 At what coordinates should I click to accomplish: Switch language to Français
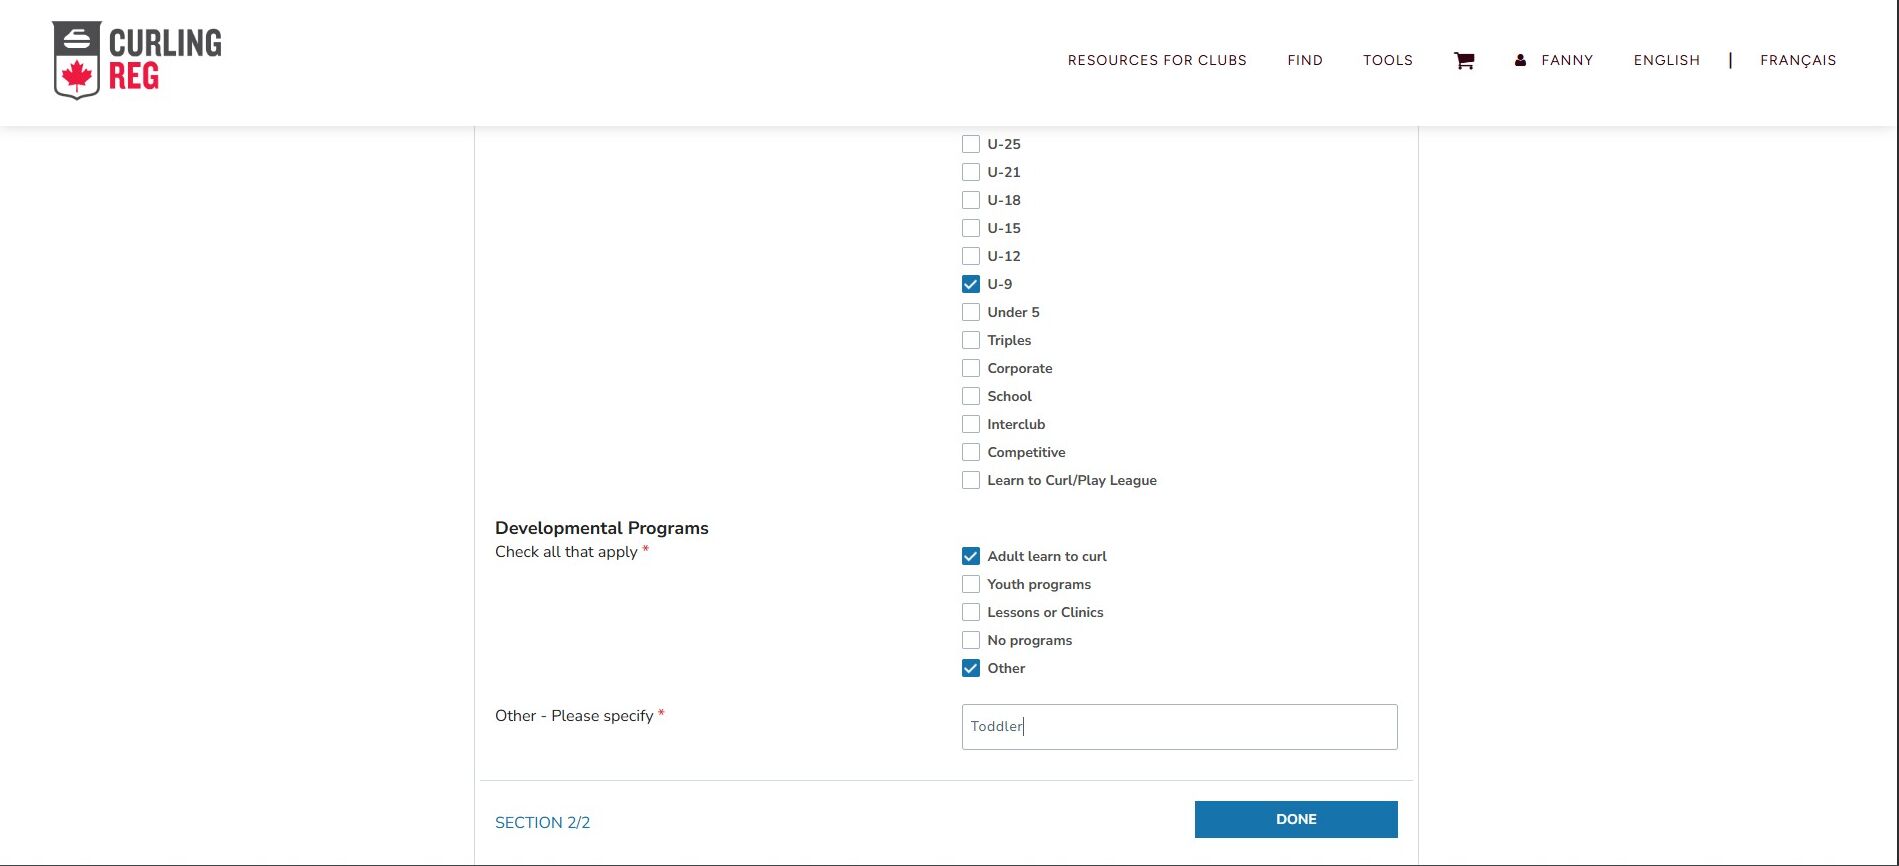click(x=1798, y=60)
